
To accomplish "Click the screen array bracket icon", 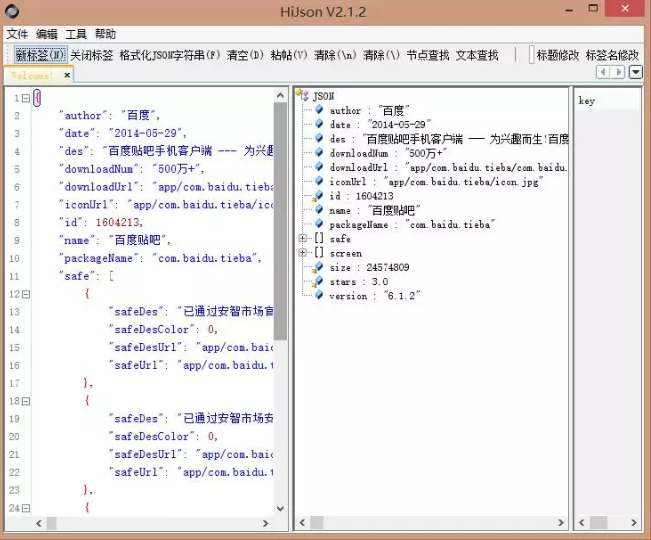I will tap(319, 252).
